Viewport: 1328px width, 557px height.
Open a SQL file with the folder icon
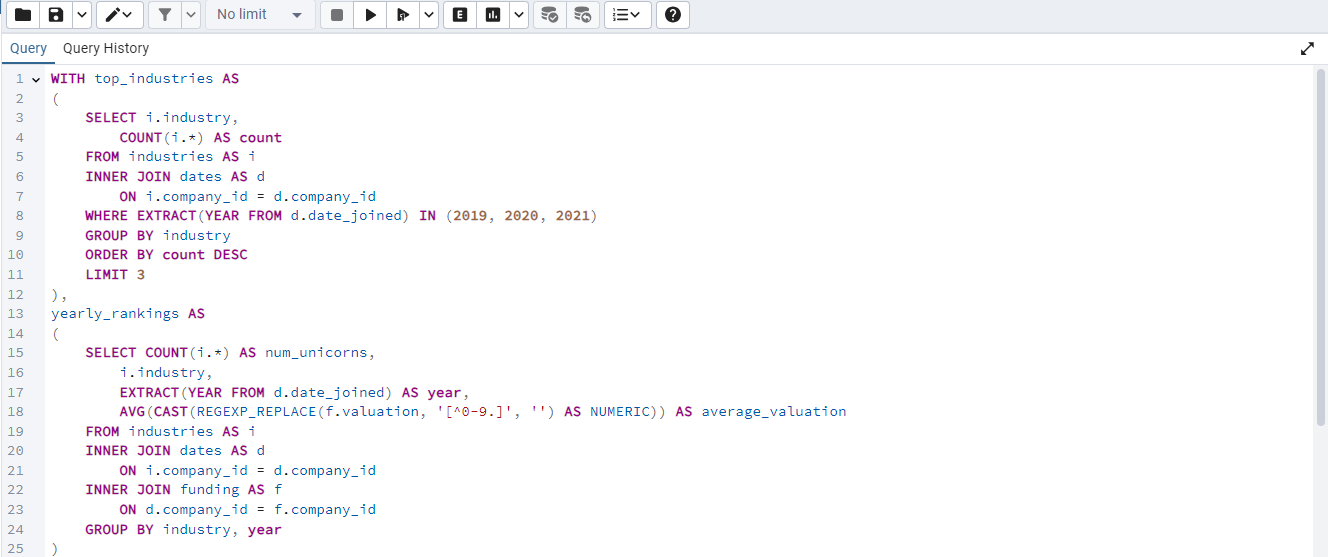22,15
